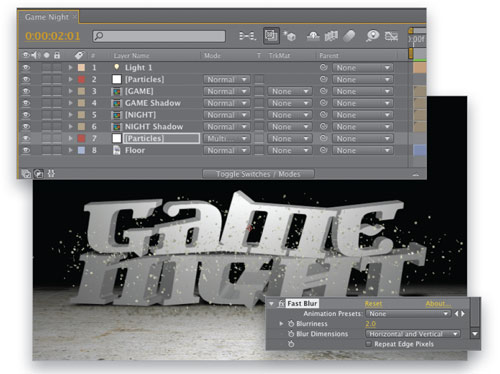Expand Layer Switches pane bottom icon

[x=26, y=174]
